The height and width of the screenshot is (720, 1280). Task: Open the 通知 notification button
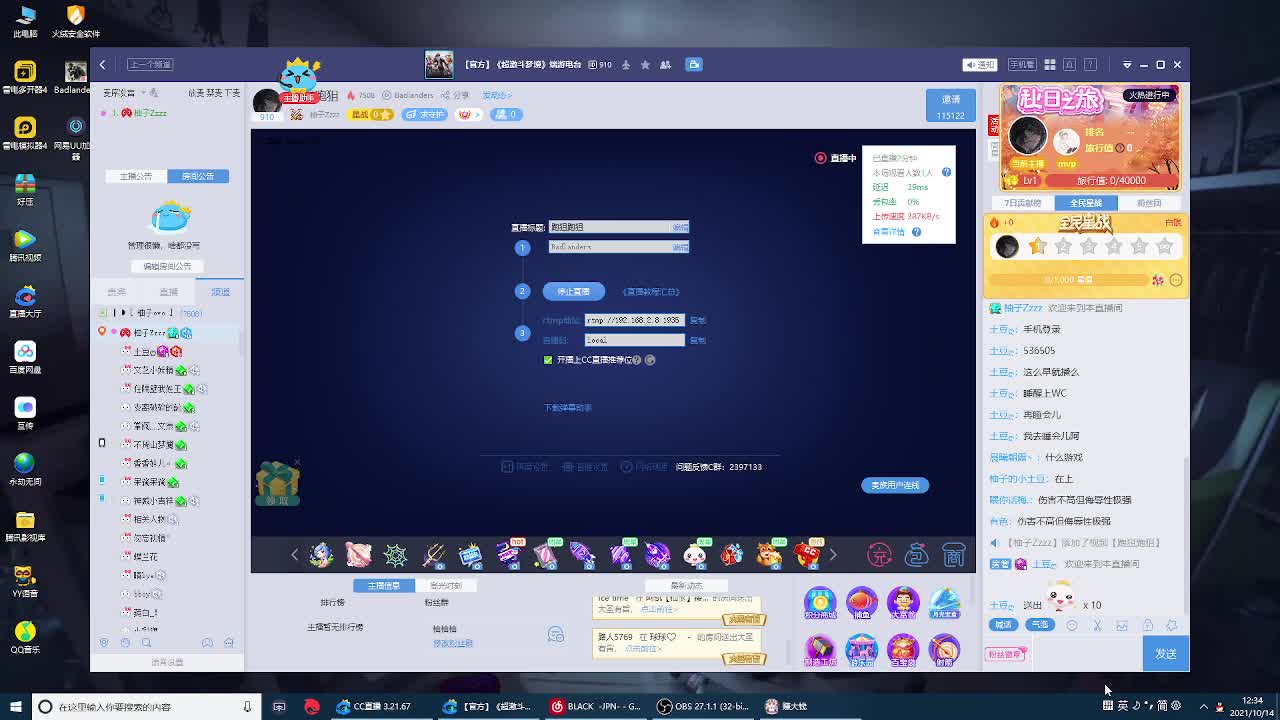(980, 64)
